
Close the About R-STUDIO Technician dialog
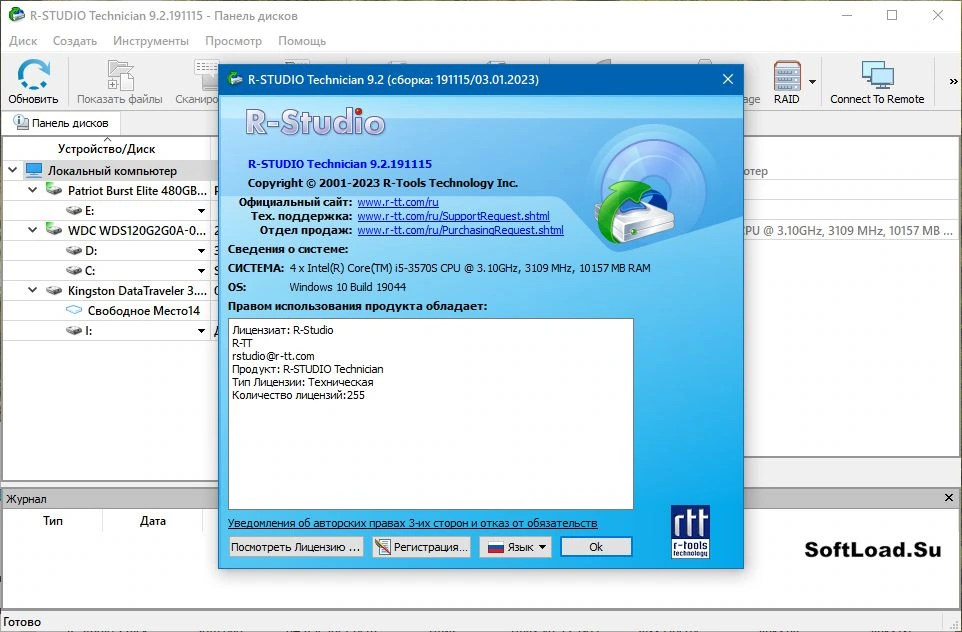(x=728, y=79)
